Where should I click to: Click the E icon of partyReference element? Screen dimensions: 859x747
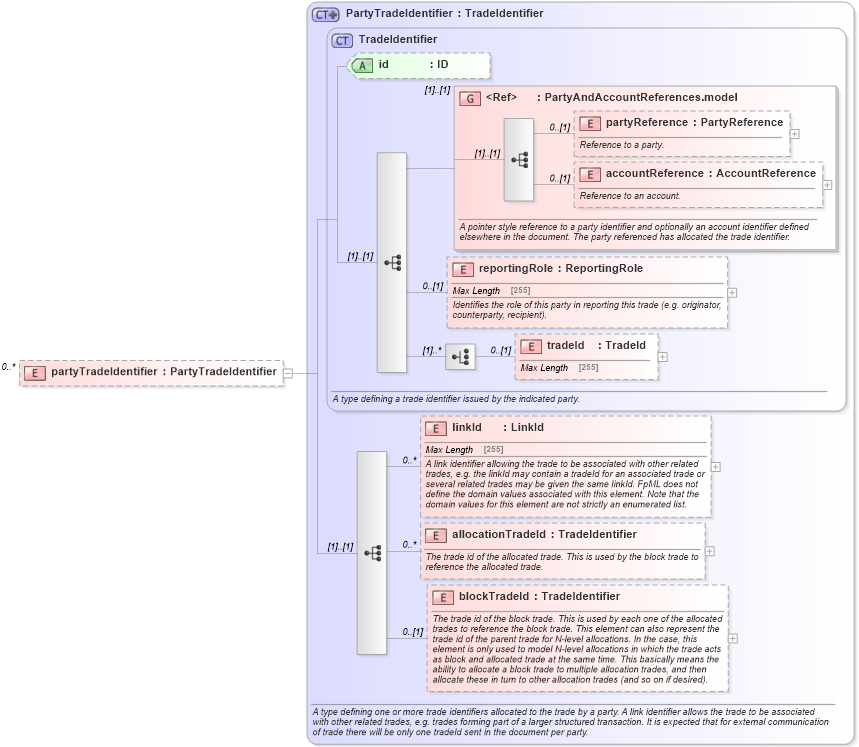pos(589,124)
